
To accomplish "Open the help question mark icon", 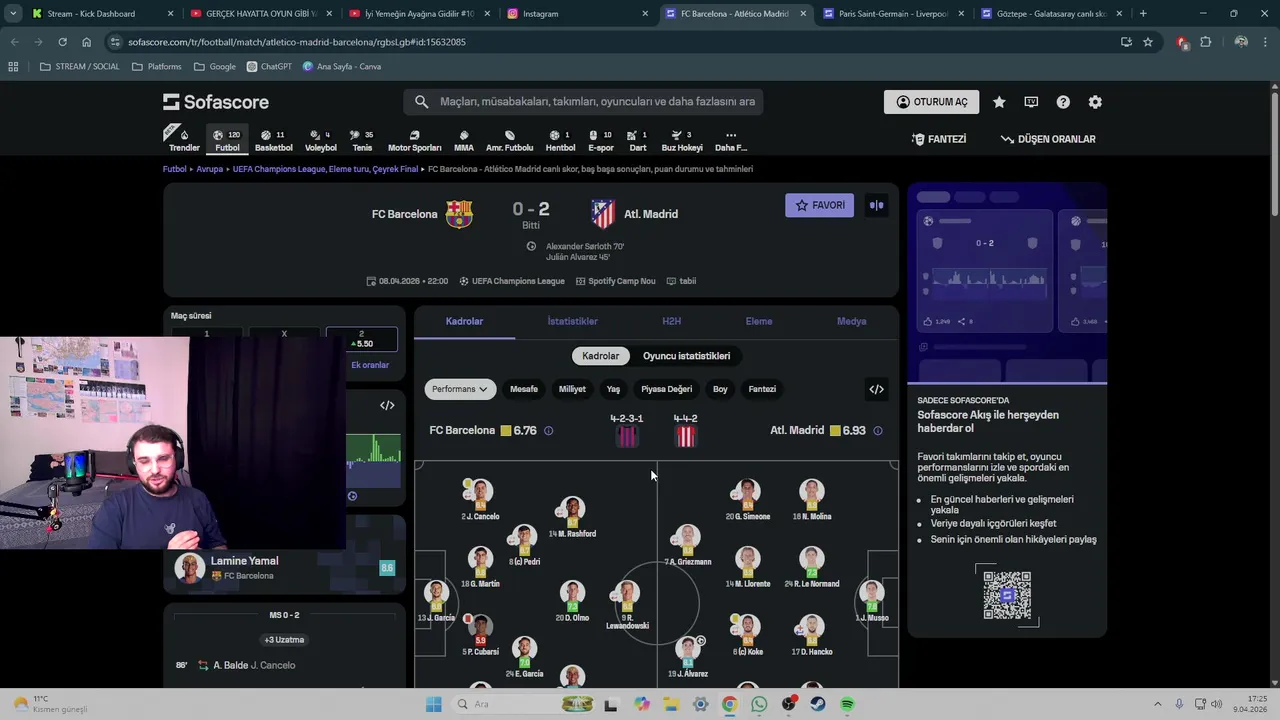I will click(1063, 102).
